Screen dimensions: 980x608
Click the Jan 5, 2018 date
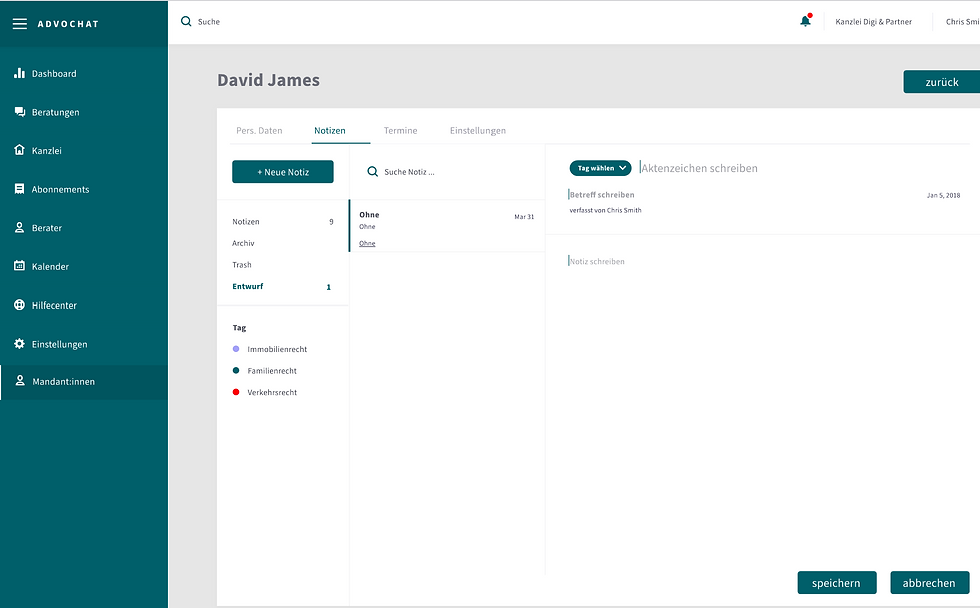943,196
